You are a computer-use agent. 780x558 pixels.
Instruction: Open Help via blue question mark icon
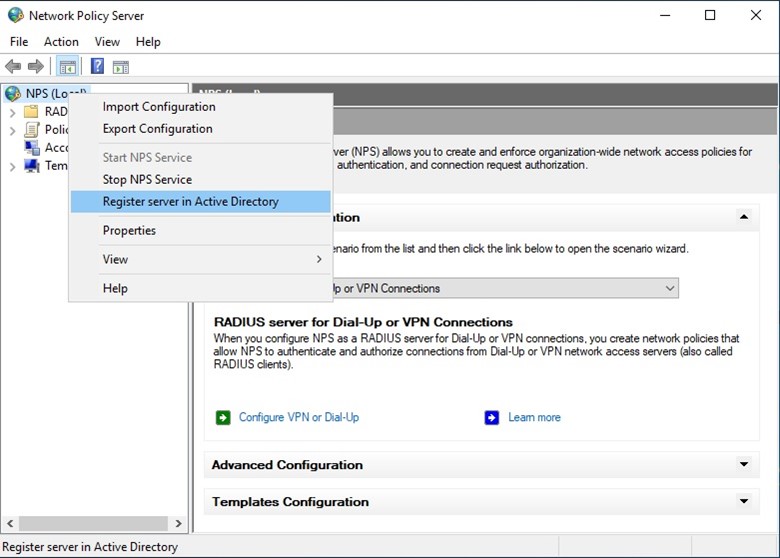97,66
